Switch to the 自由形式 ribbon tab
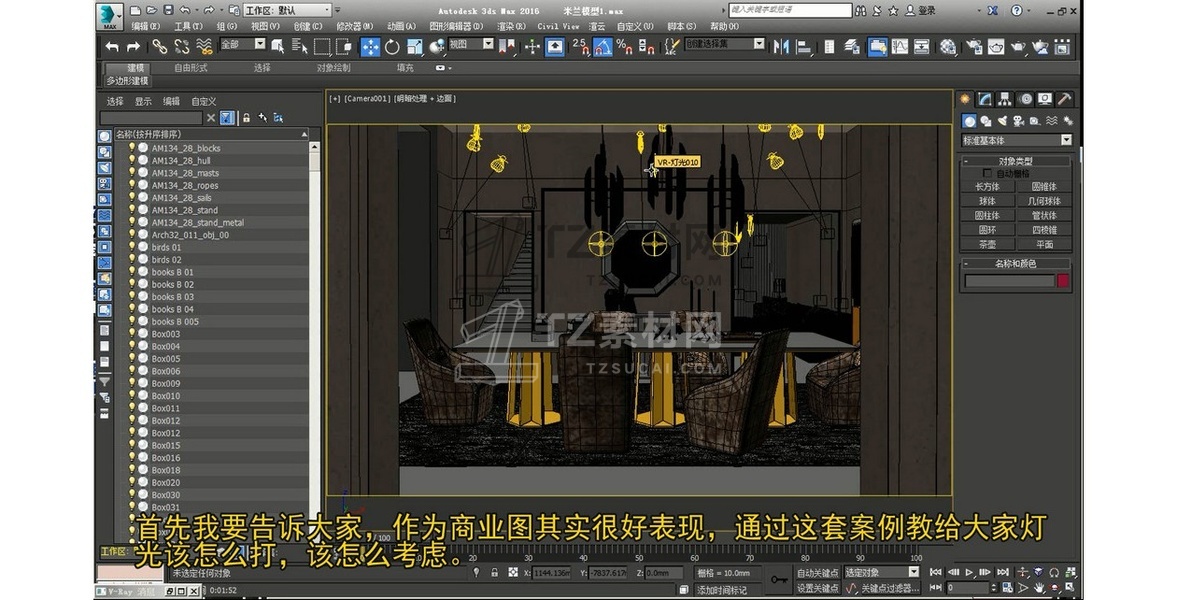The height and width of the screenshot is (600, 1177). (x=190, y=68)
